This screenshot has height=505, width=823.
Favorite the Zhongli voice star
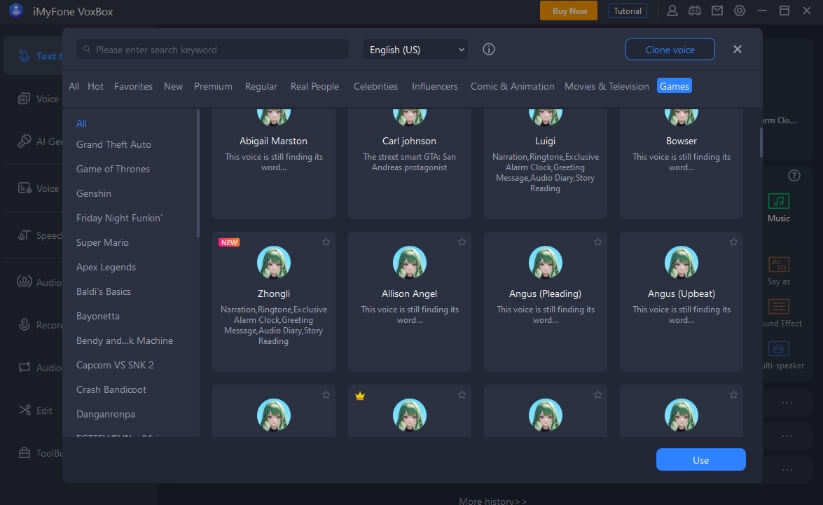(326, 242)
